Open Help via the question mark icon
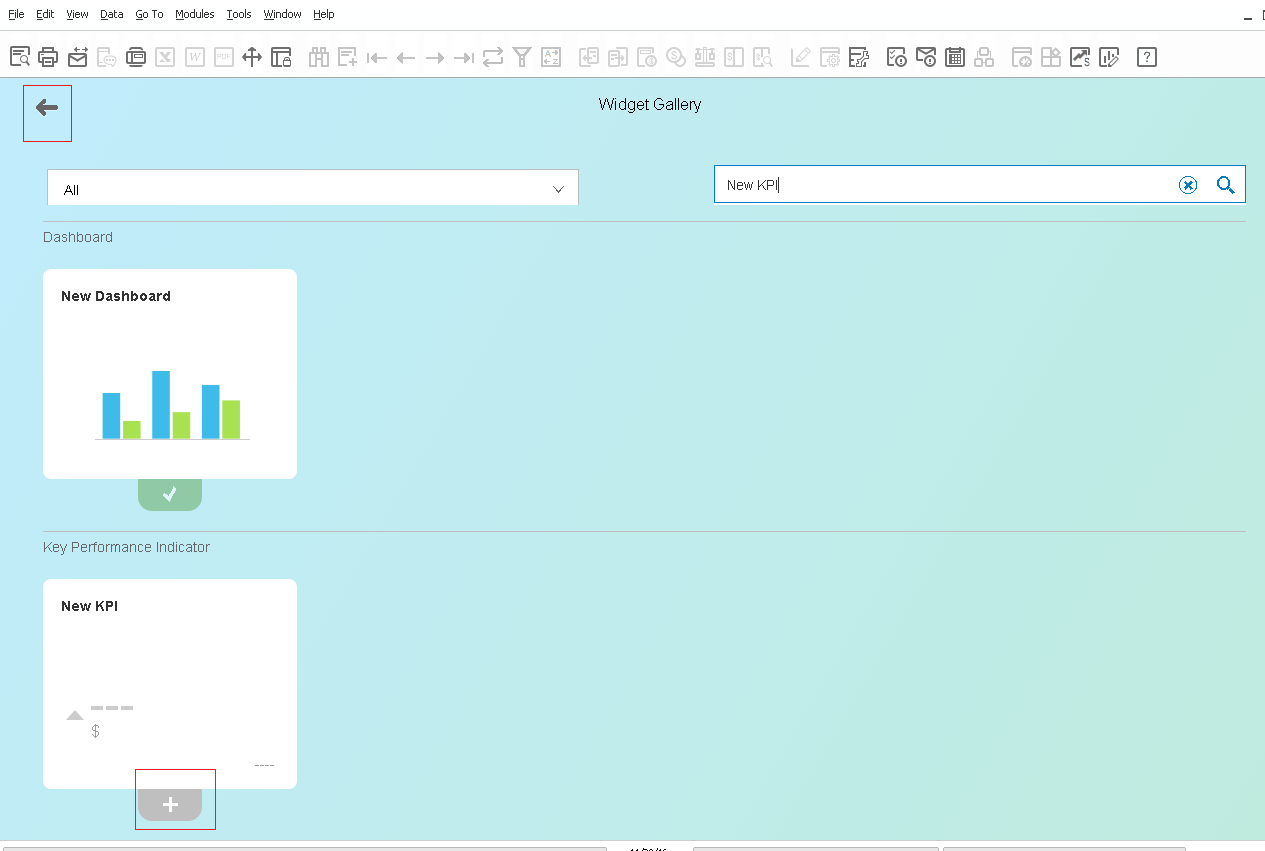This screenshot has width=1265, height=851. tap(1146, 57)
